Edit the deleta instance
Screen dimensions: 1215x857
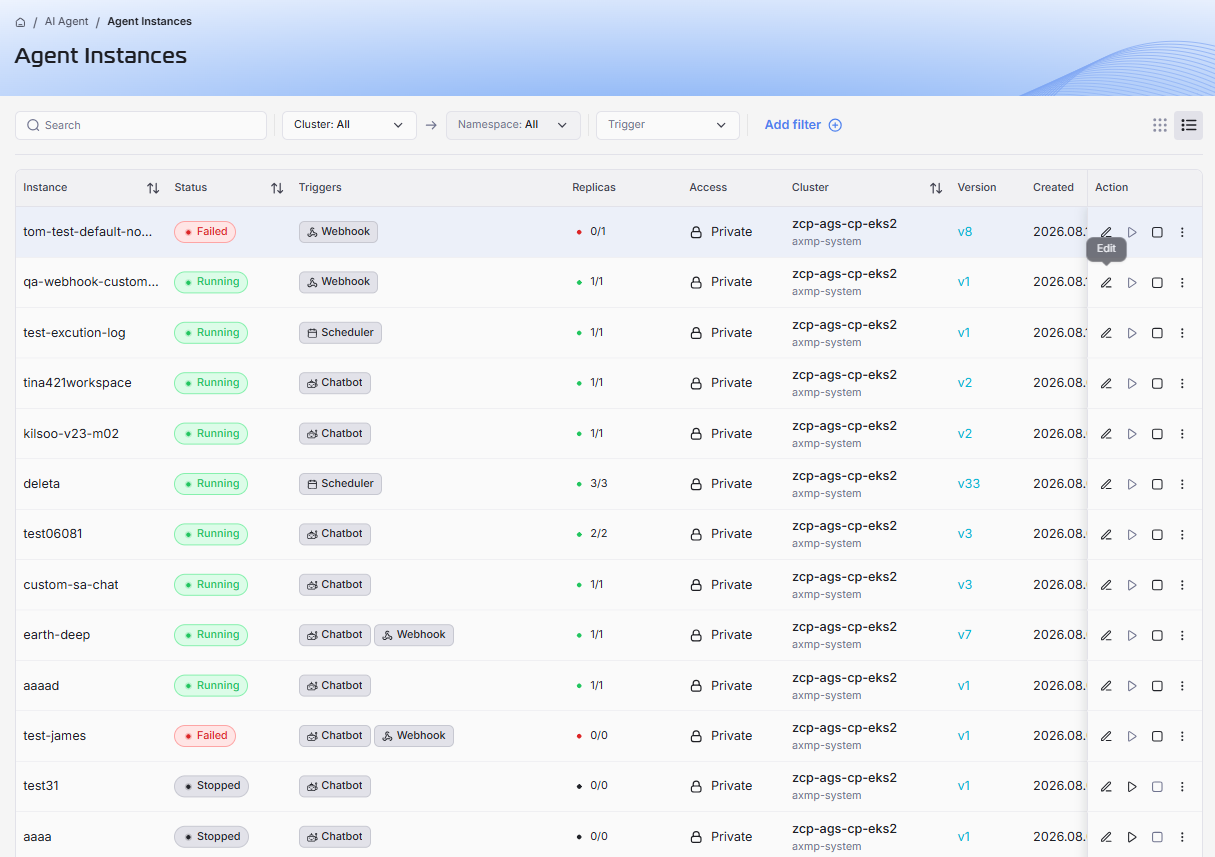click(x=1106, y=484)
